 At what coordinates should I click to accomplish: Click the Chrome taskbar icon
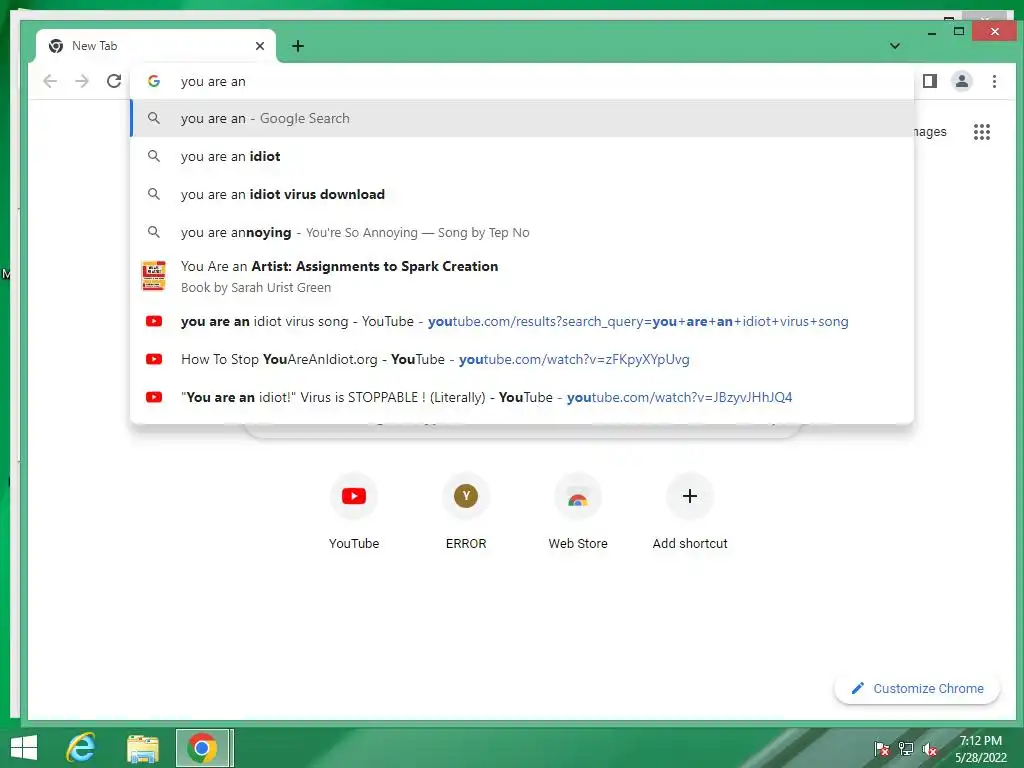tap(202, 748)
